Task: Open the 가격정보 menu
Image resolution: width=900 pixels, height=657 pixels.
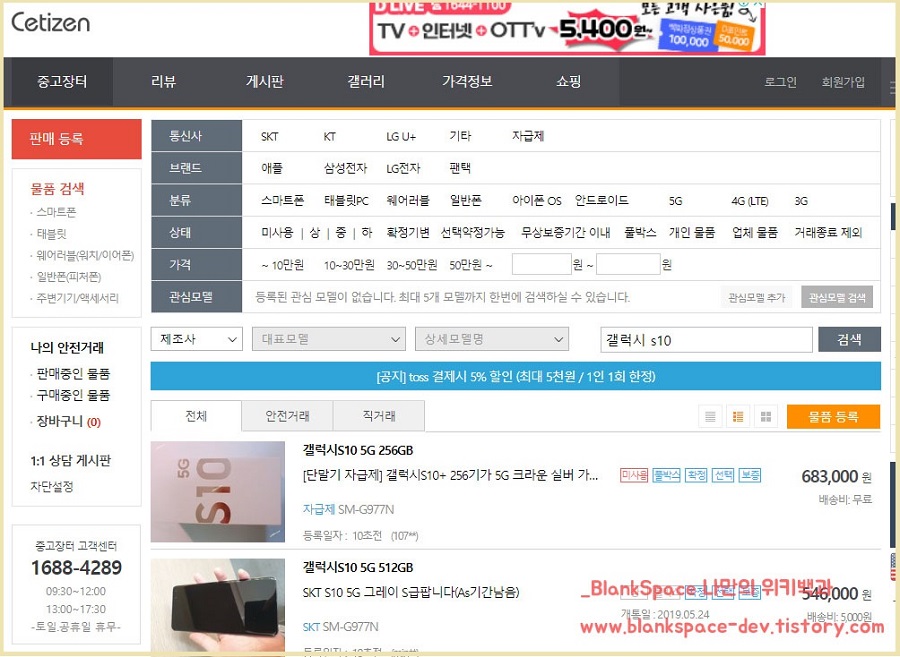Action: click(x=467, y=81)
